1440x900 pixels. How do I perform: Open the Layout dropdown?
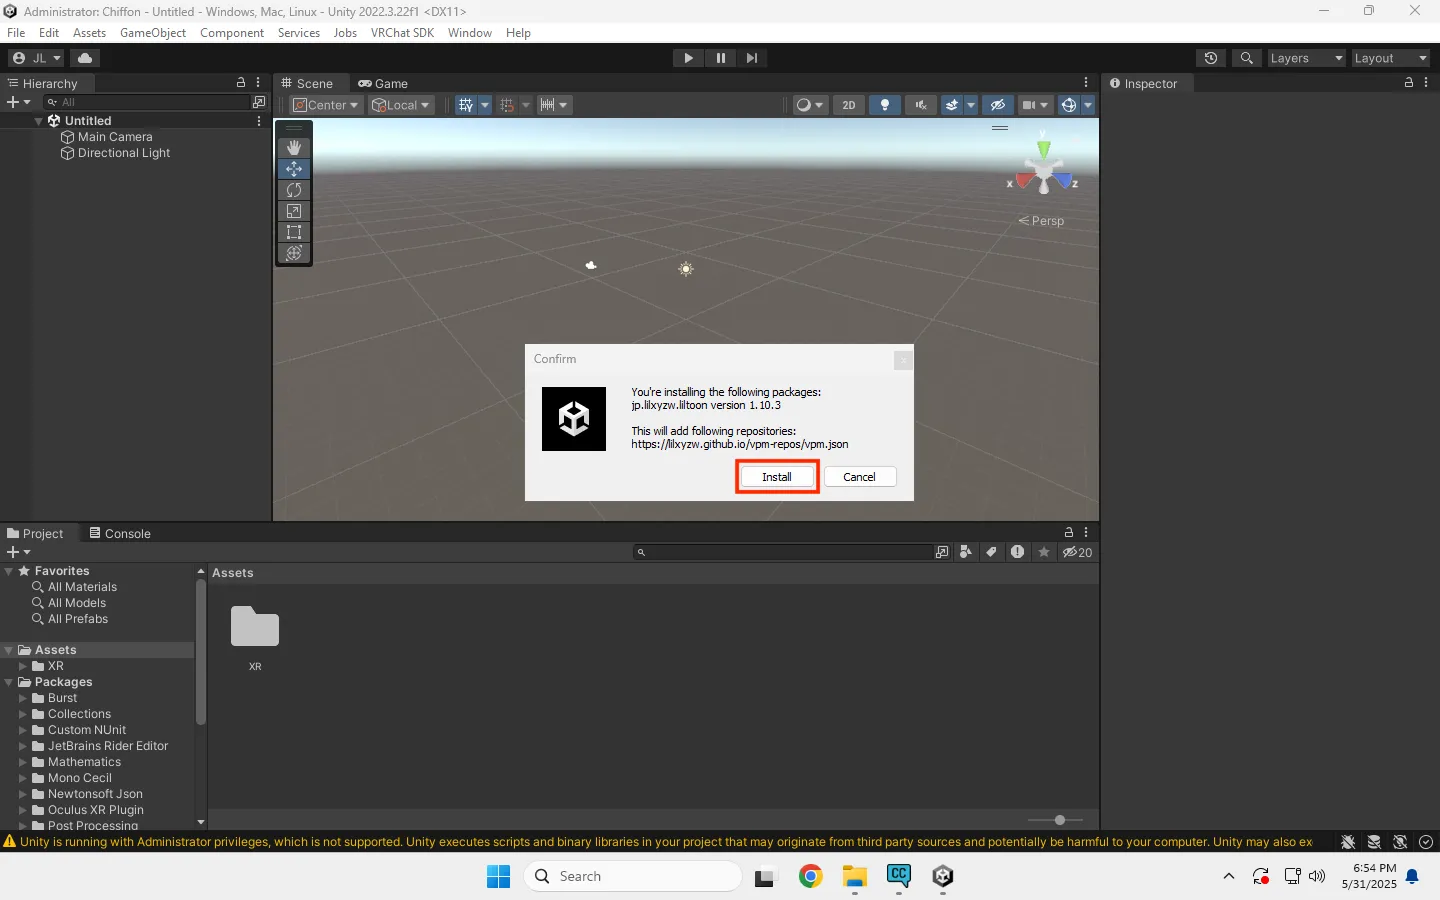click(x=1390, y=58)
